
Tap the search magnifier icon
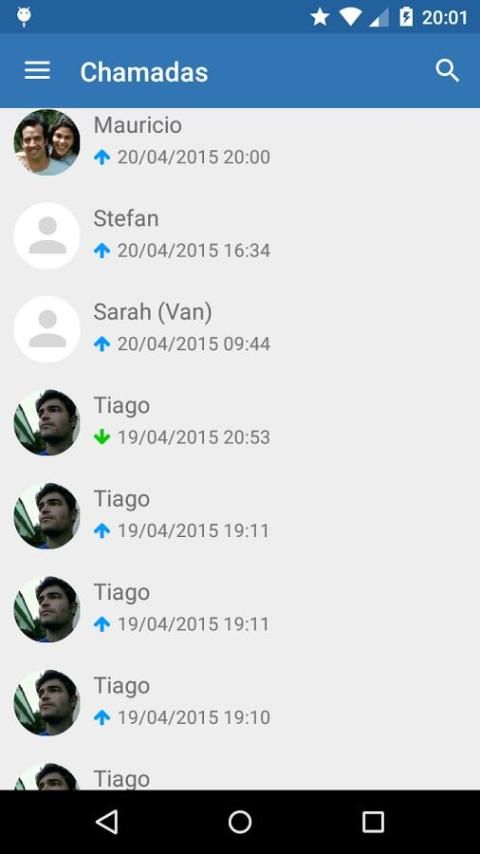447,71
